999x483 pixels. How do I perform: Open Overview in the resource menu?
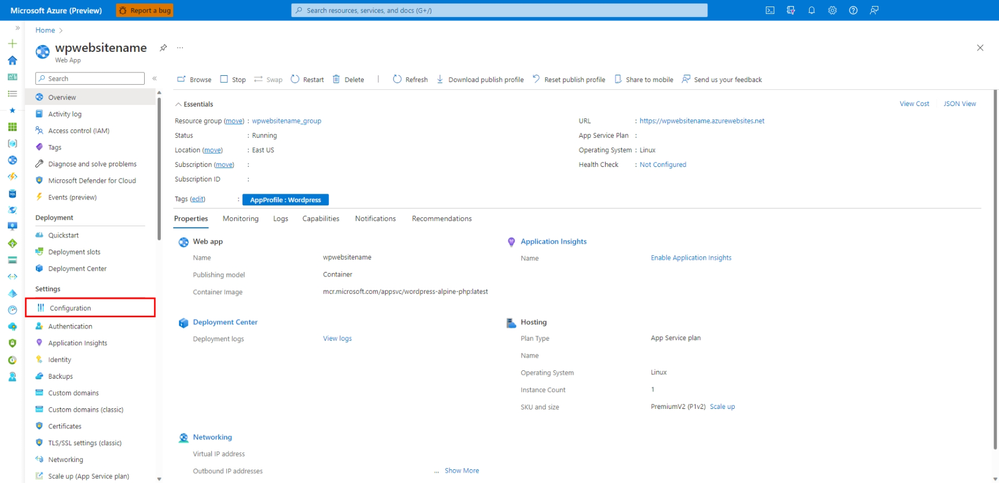click(x=90, y=97)
